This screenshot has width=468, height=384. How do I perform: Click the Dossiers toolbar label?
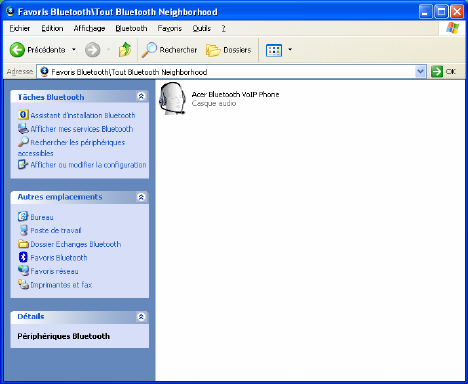click(x=237, y=50)
